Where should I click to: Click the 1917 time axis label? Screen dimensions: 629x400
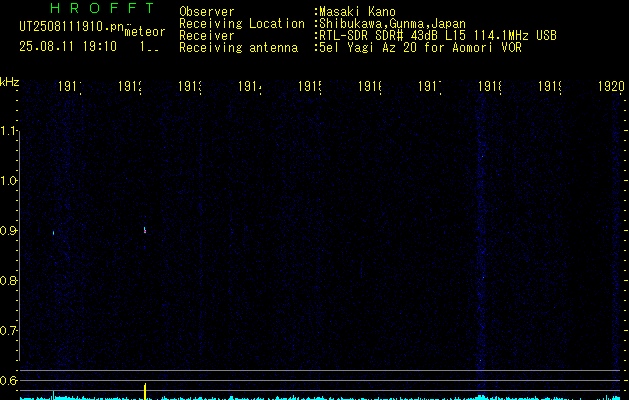[430, 86]
